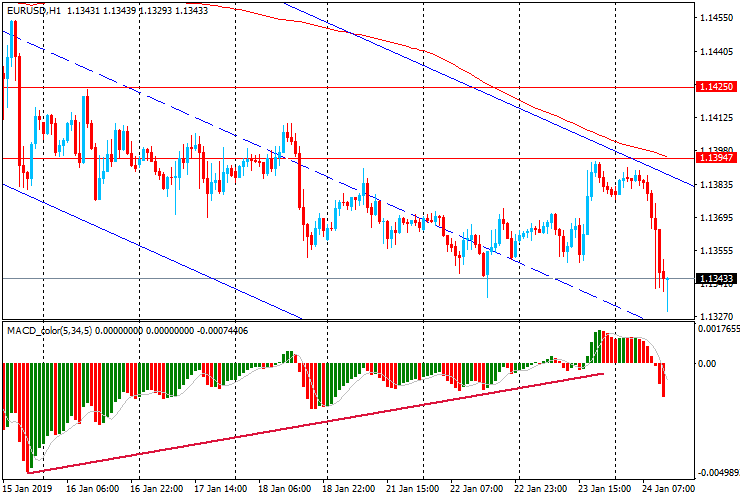Click the MACD scale value -0.004989
740x500 pixels.
[x=718, y=473]
